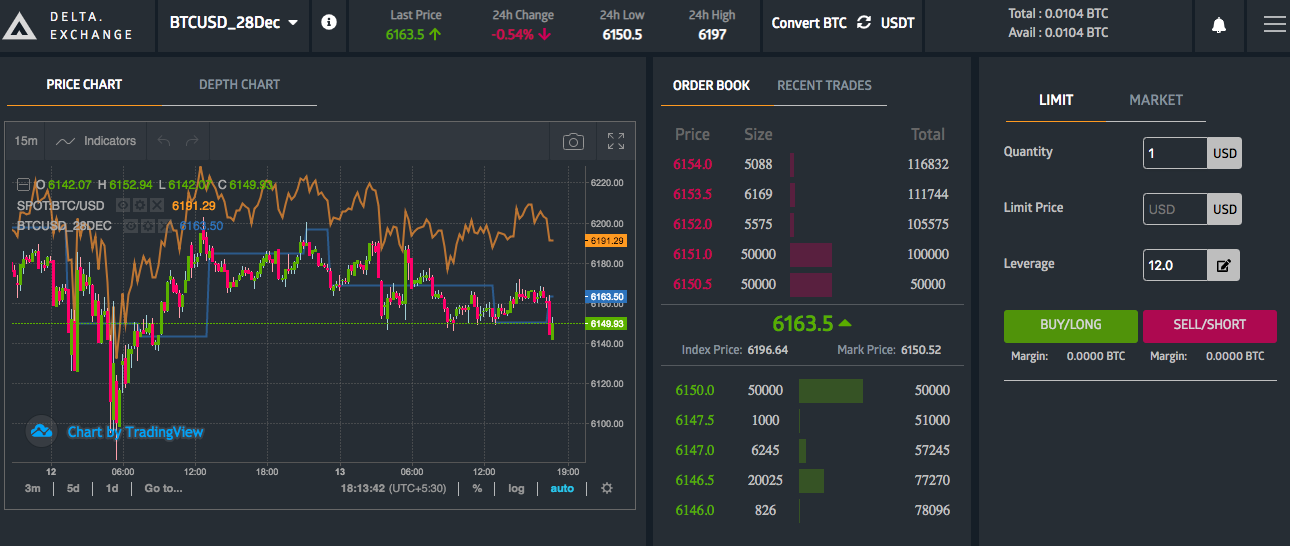Hide the SPOT:BTC/USD indicator with eye icon
1290x546 pixels.
(x=123, y=205)
